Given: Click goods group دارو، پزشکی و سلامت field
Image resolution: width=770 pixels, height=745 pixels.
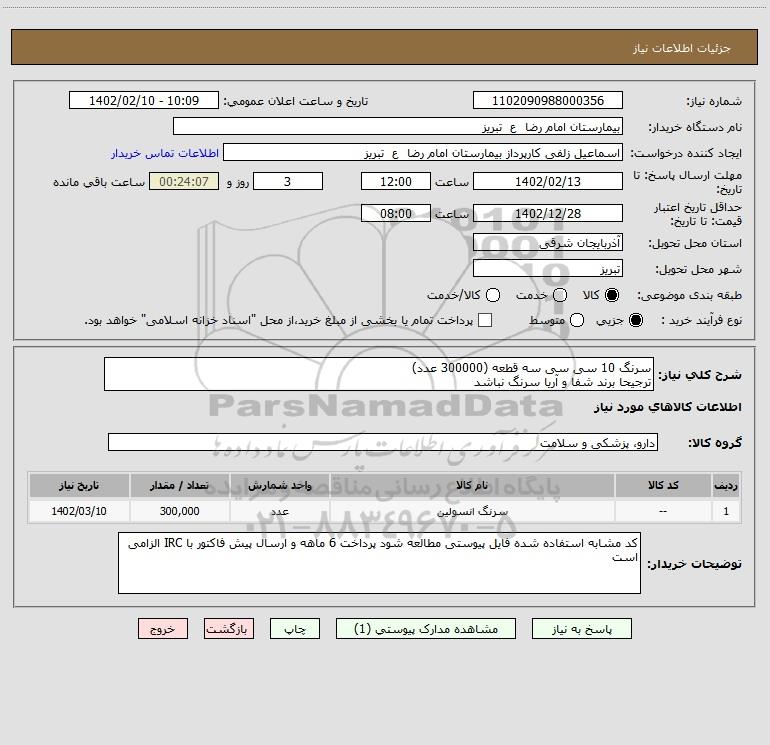Looking at the screenshot, I should (x=383, y=442).
